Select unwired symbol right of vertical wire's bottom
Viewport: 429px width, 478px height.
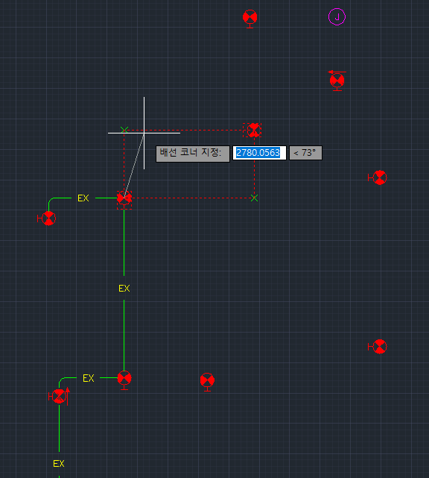(207, 381)
